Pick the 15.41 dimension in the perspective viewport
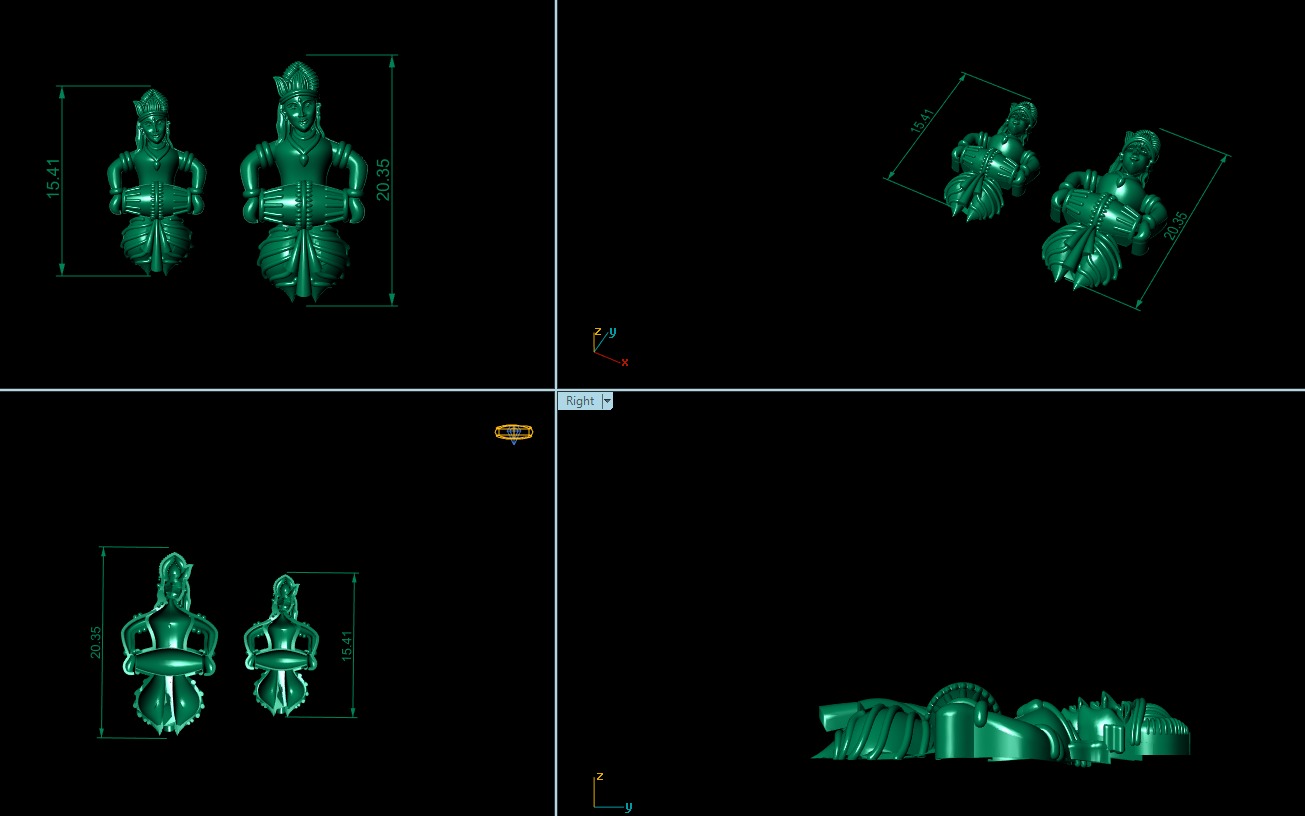The height and width of the screenshot is (816, 1305). (x=921, y=121)
